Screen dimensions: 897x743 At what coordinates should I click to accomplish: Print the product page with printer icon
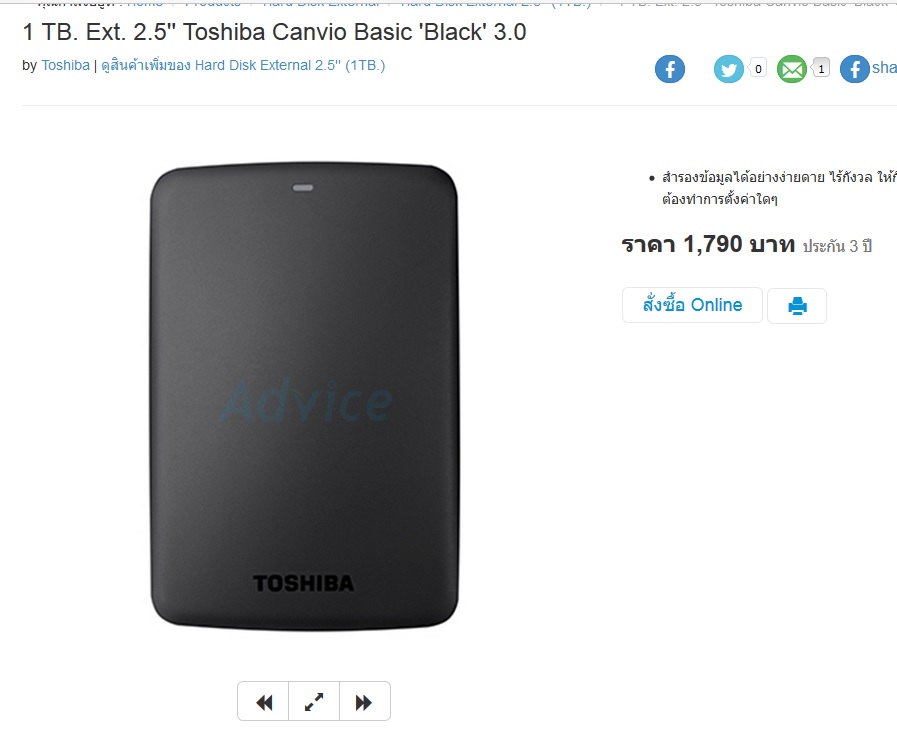point(797,306)
